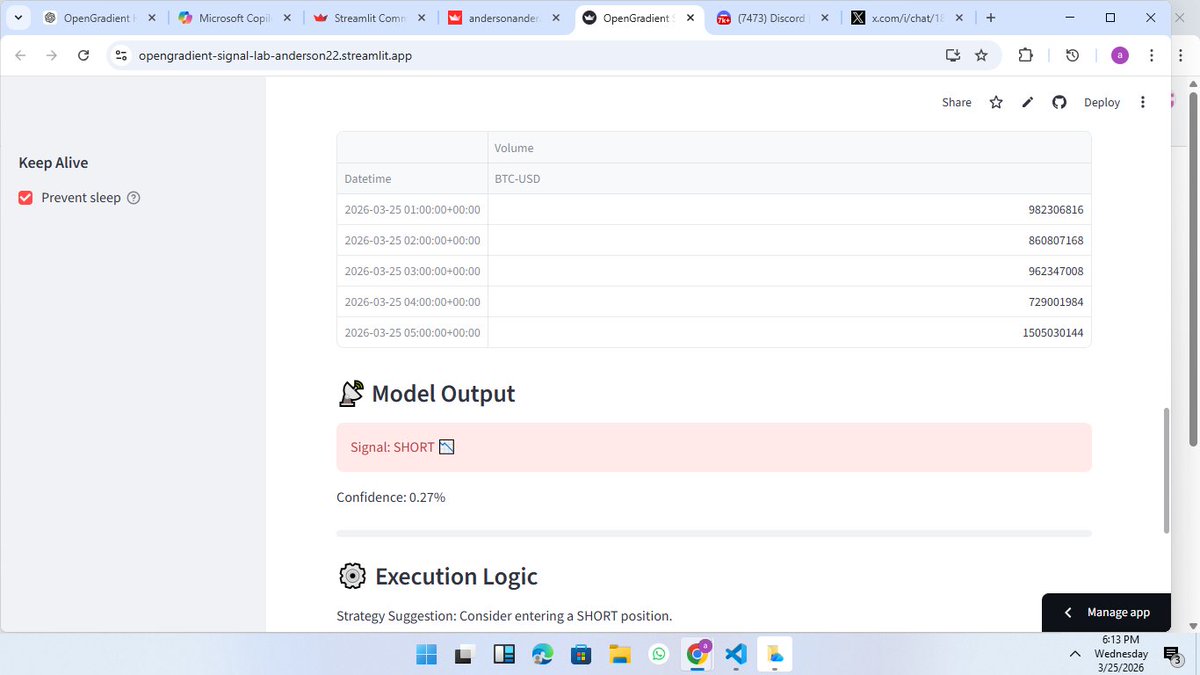This screenshot has height=675, width=1200.
Task: View site information icon in address bar
Action: [x=121, y=56]
